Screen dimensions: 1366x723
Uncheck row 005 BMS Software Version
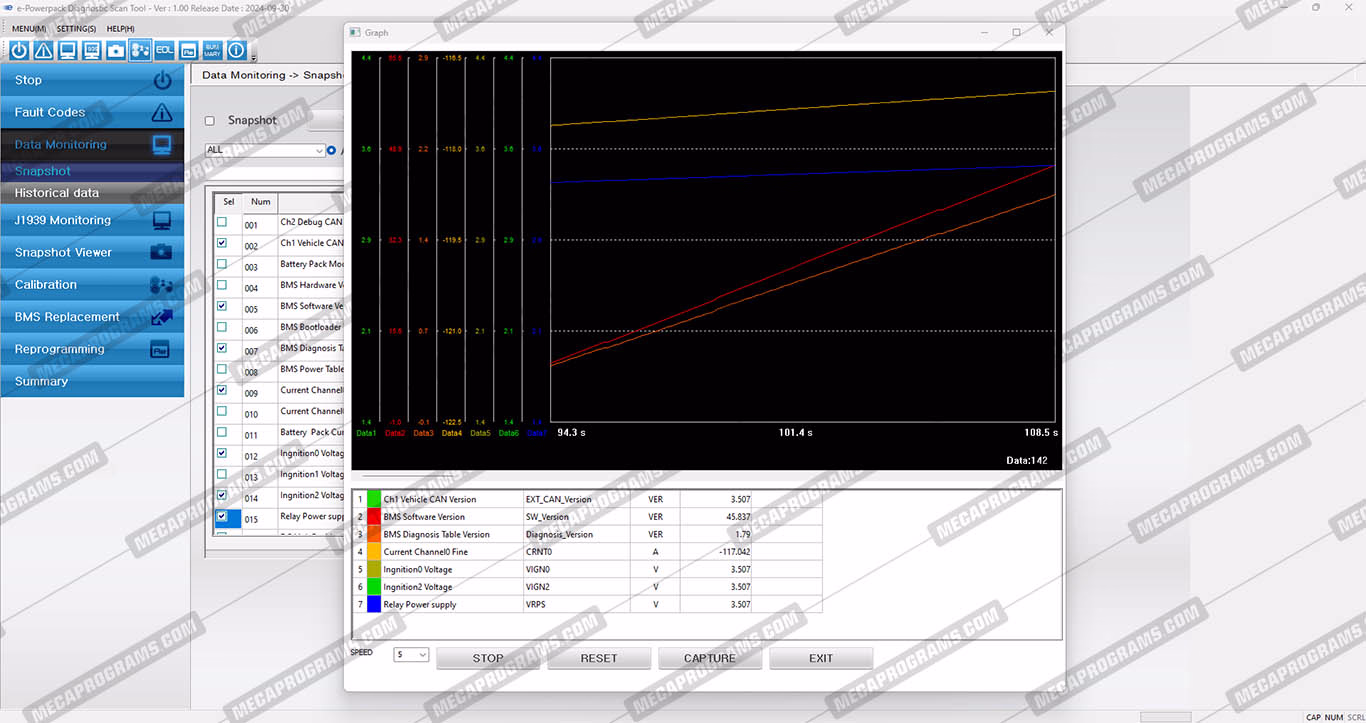coord(222,306)
